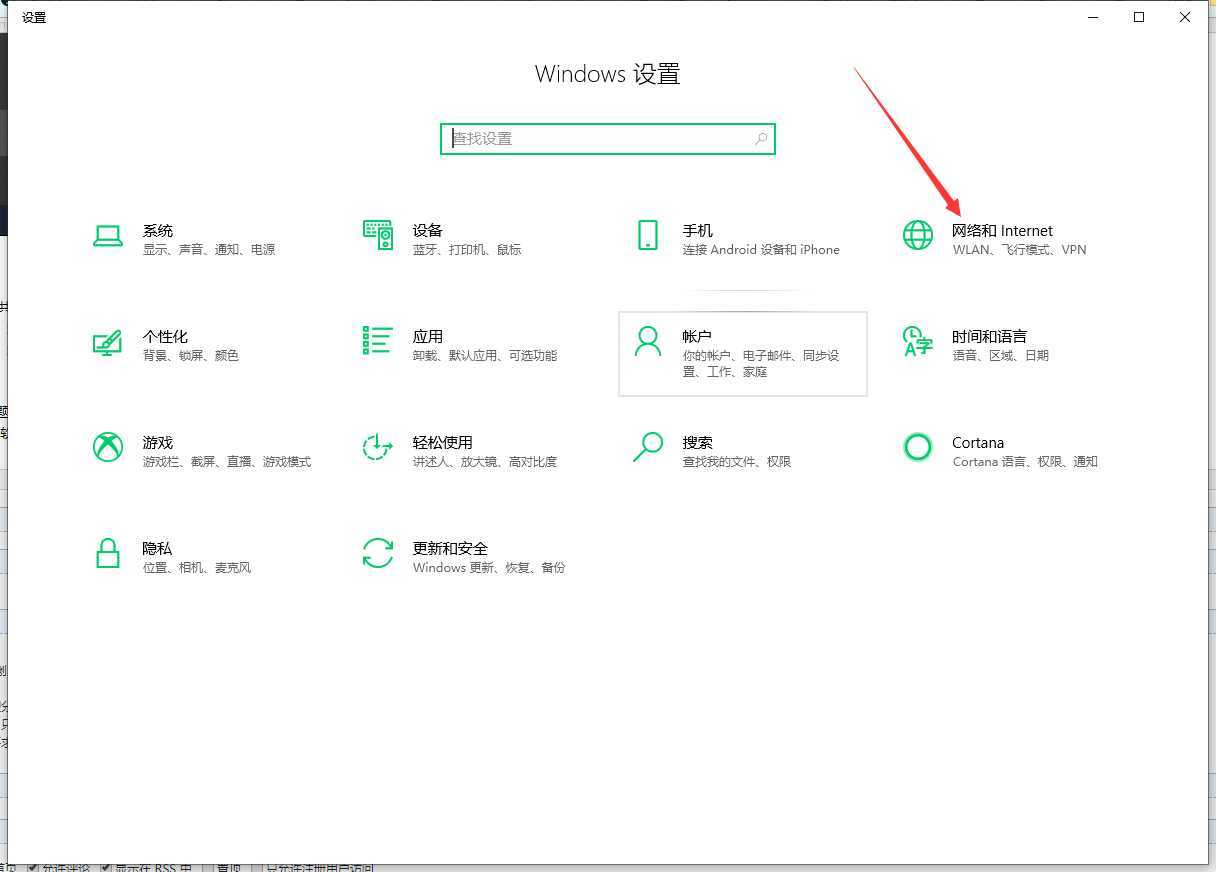Click the 蓝牙、打印机、鼠标 description
The image size is (1216, 872).
pos(467,250)
